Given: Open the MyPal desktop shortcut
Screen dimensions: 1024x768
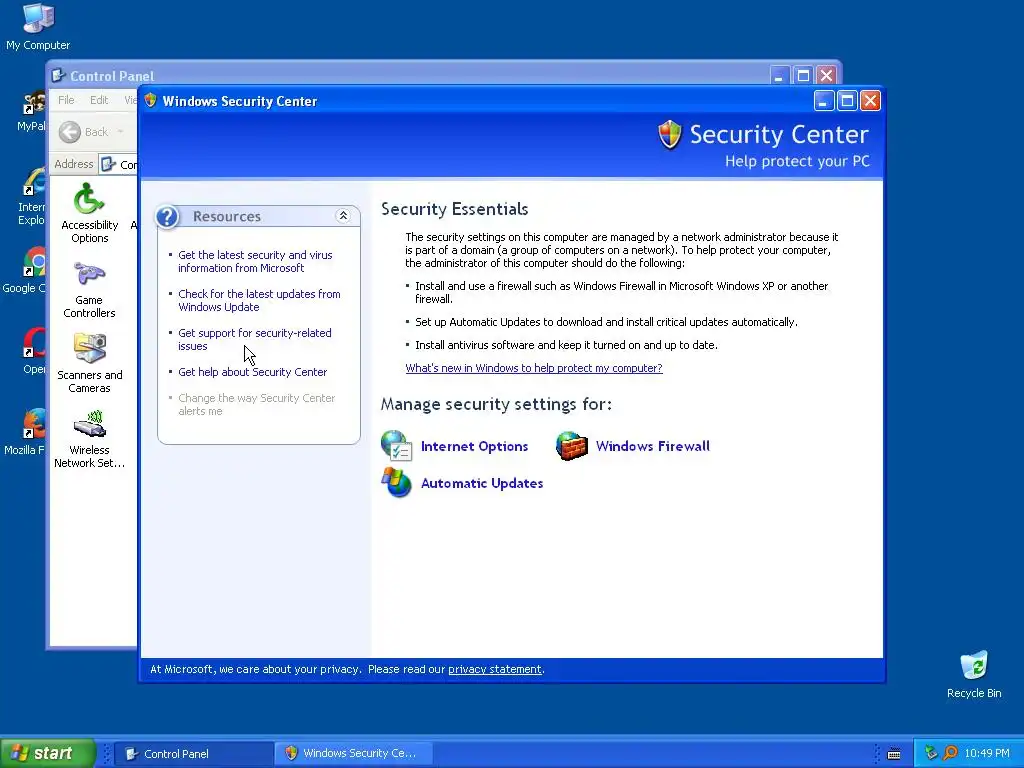Looking at the screenshot, I should click(31, 111).
